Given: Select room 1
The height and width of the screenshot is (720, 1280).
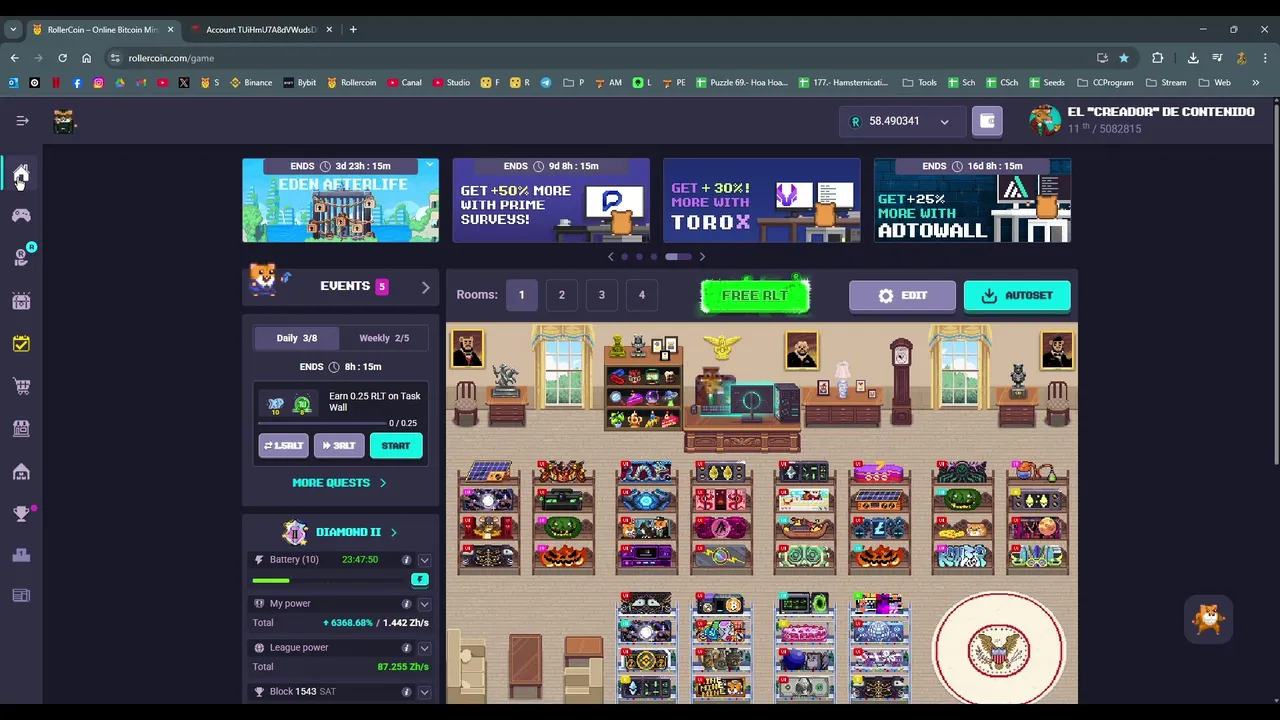Looking at the screenshot, I should point(521,295).
